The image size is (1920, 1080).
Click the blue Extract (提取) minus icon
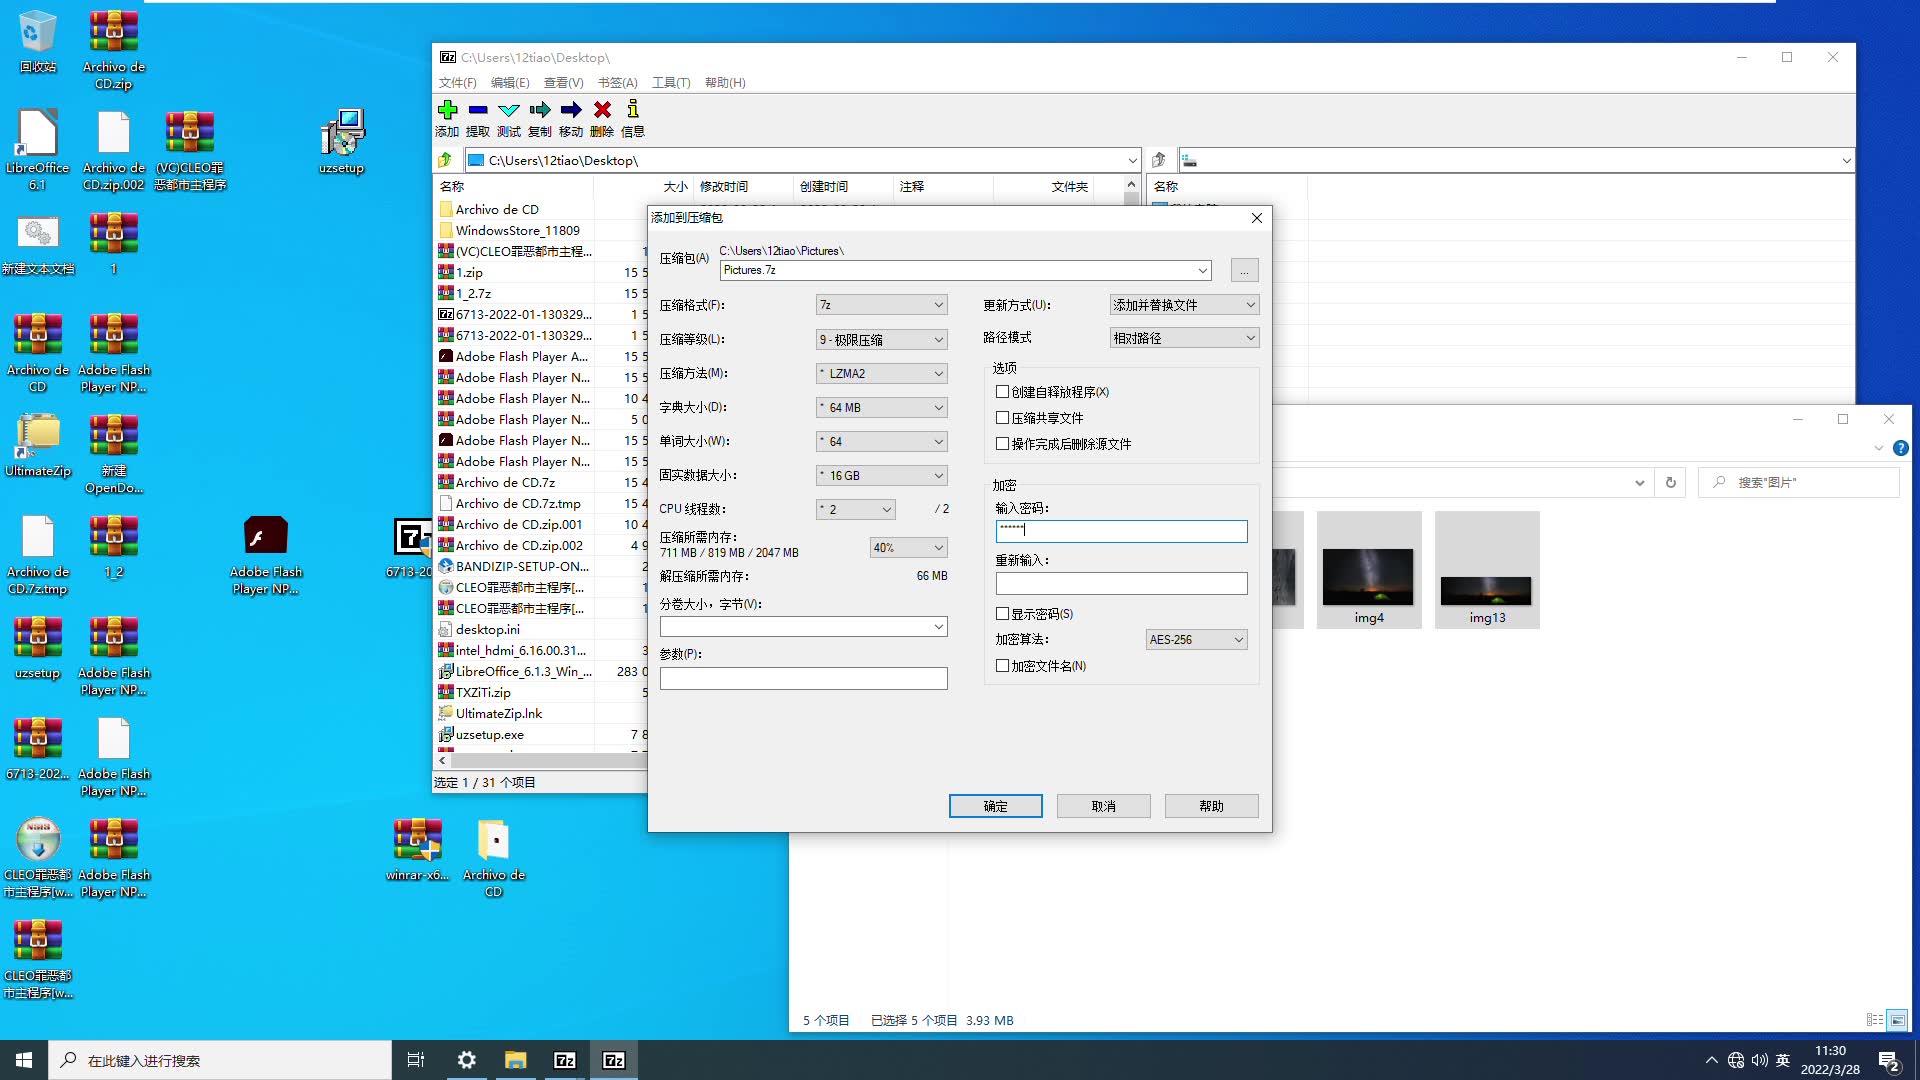(x=478, y=110)
